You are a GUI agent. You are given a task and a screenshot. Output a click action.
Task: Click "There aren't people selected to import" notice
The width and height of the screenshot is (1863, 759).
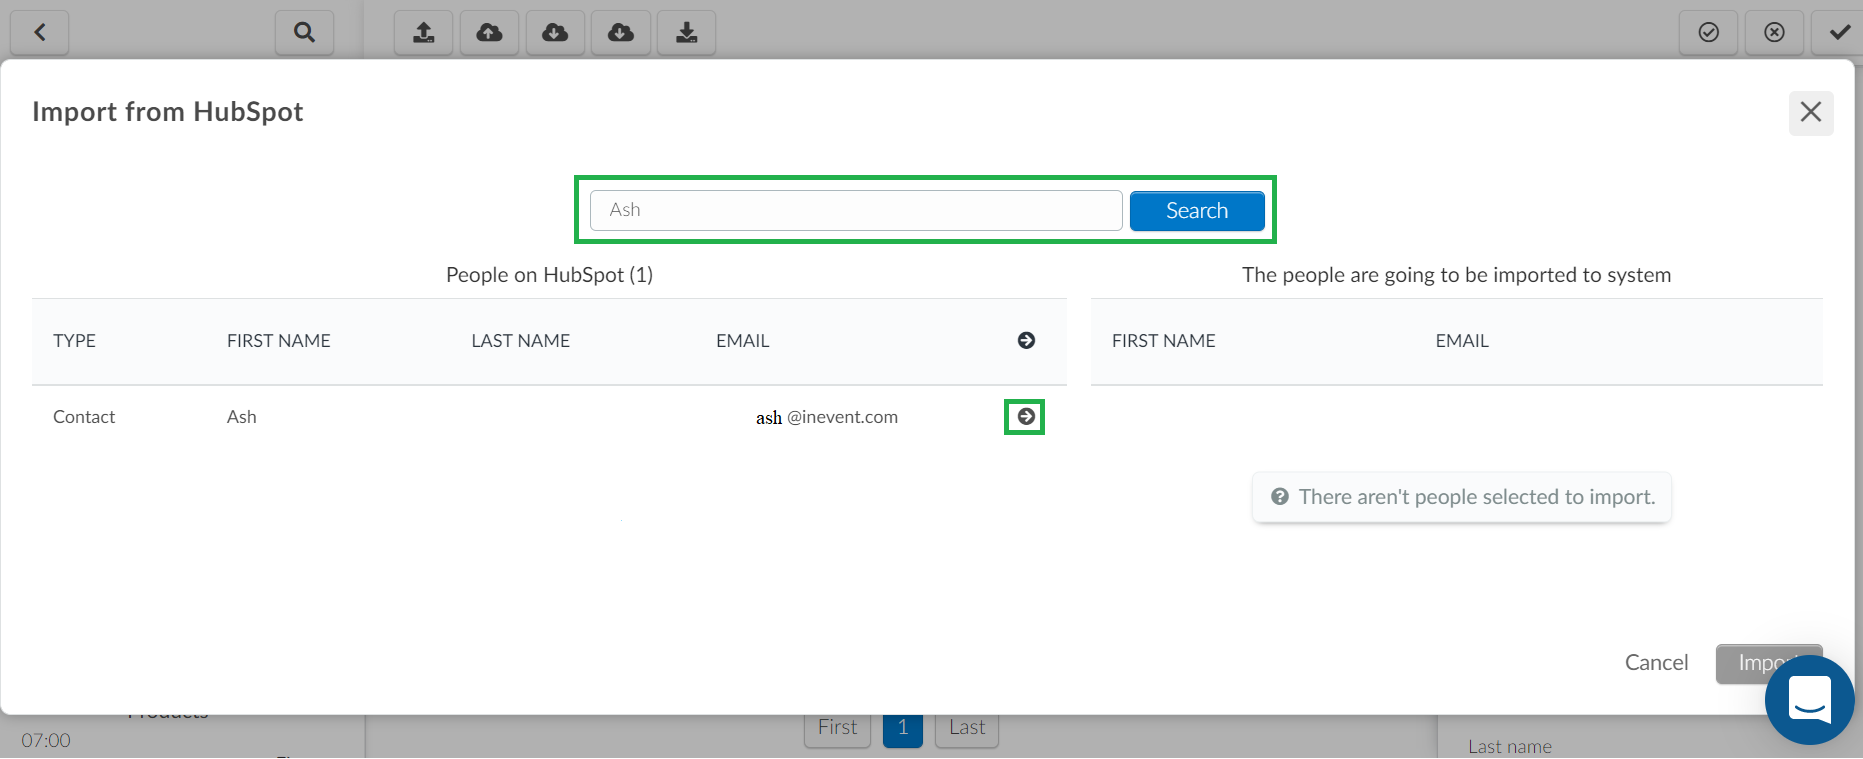click(1462, 497)
